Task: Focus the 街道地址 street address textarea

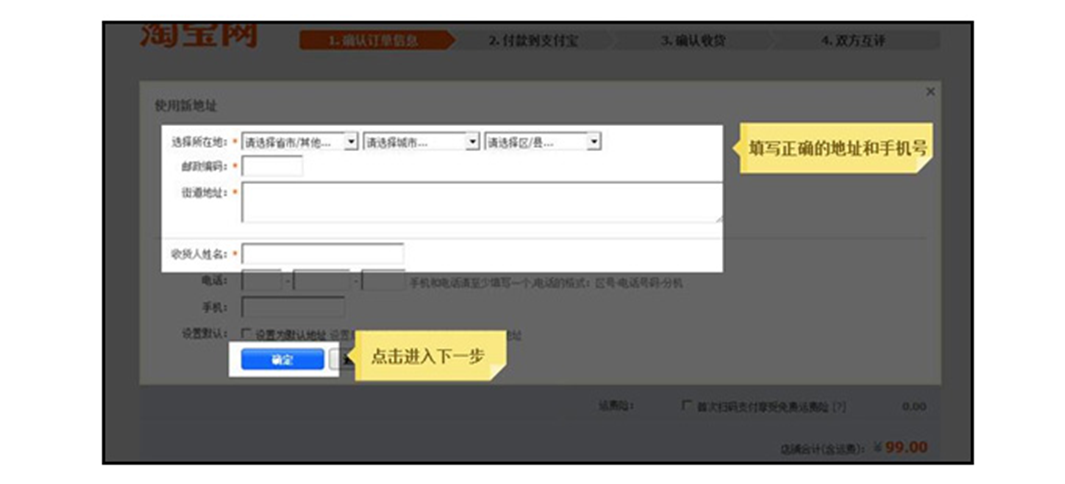Action: (482, 202)
